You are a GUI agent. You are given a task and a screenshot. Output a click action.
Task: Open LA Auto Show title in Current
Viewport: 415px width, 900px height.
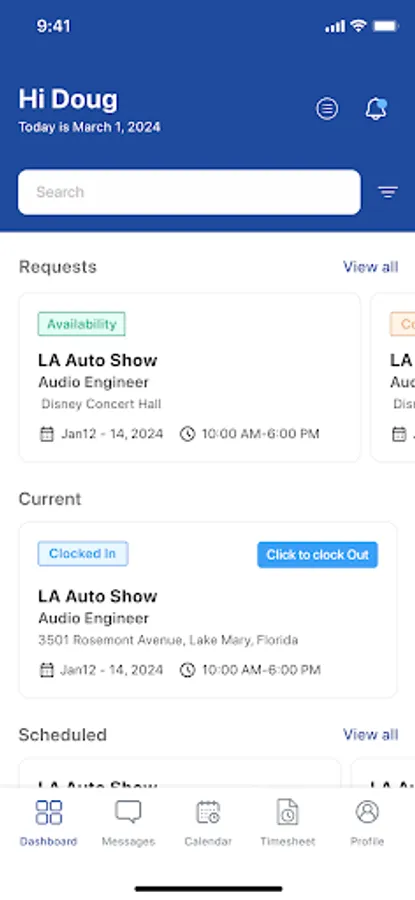click(98, 596)
